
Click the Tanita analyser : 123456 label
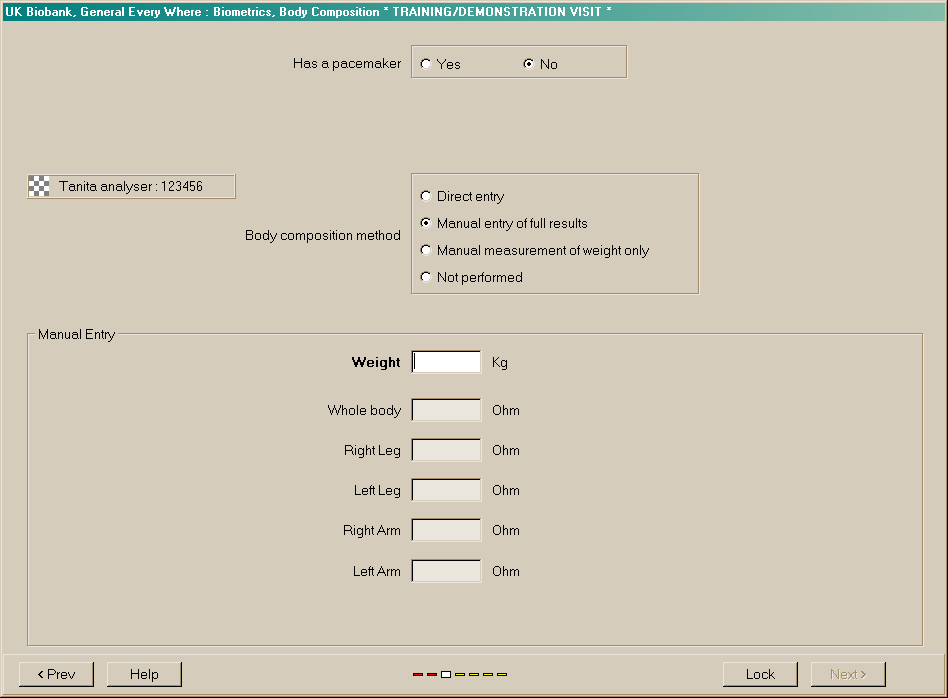click(131, 186)
